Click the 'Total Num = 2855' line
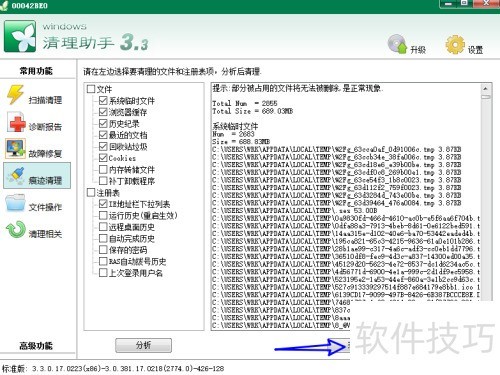Screen dimensions: 500x375 pyautogui.click(x=245, y=103)
